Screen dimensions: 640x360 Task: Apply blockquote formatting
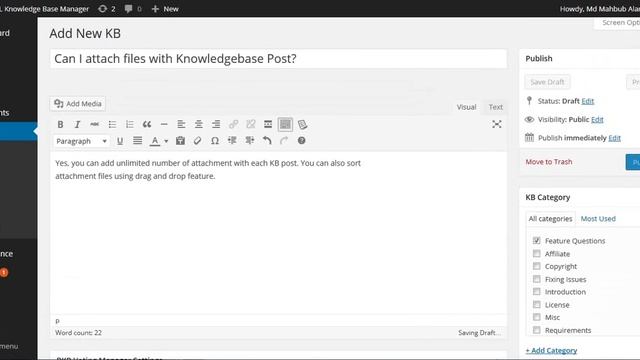147,124
